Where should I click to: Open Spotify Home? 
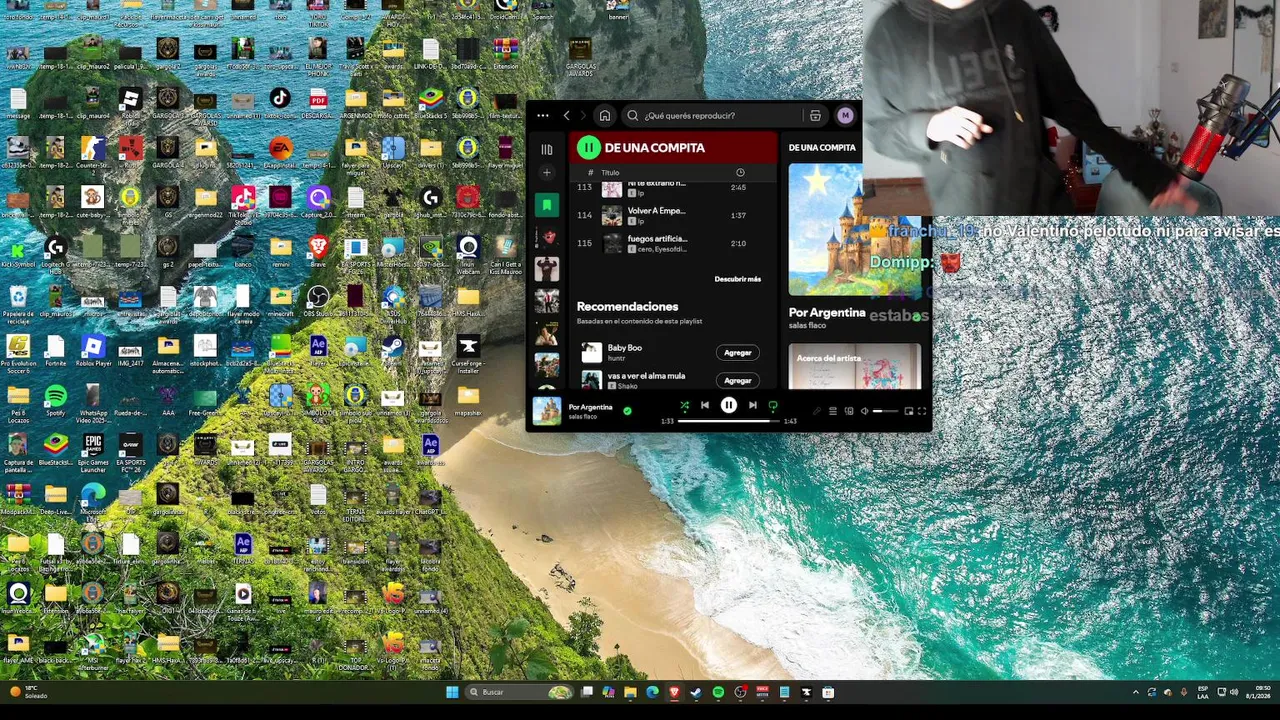pos(604,116)
